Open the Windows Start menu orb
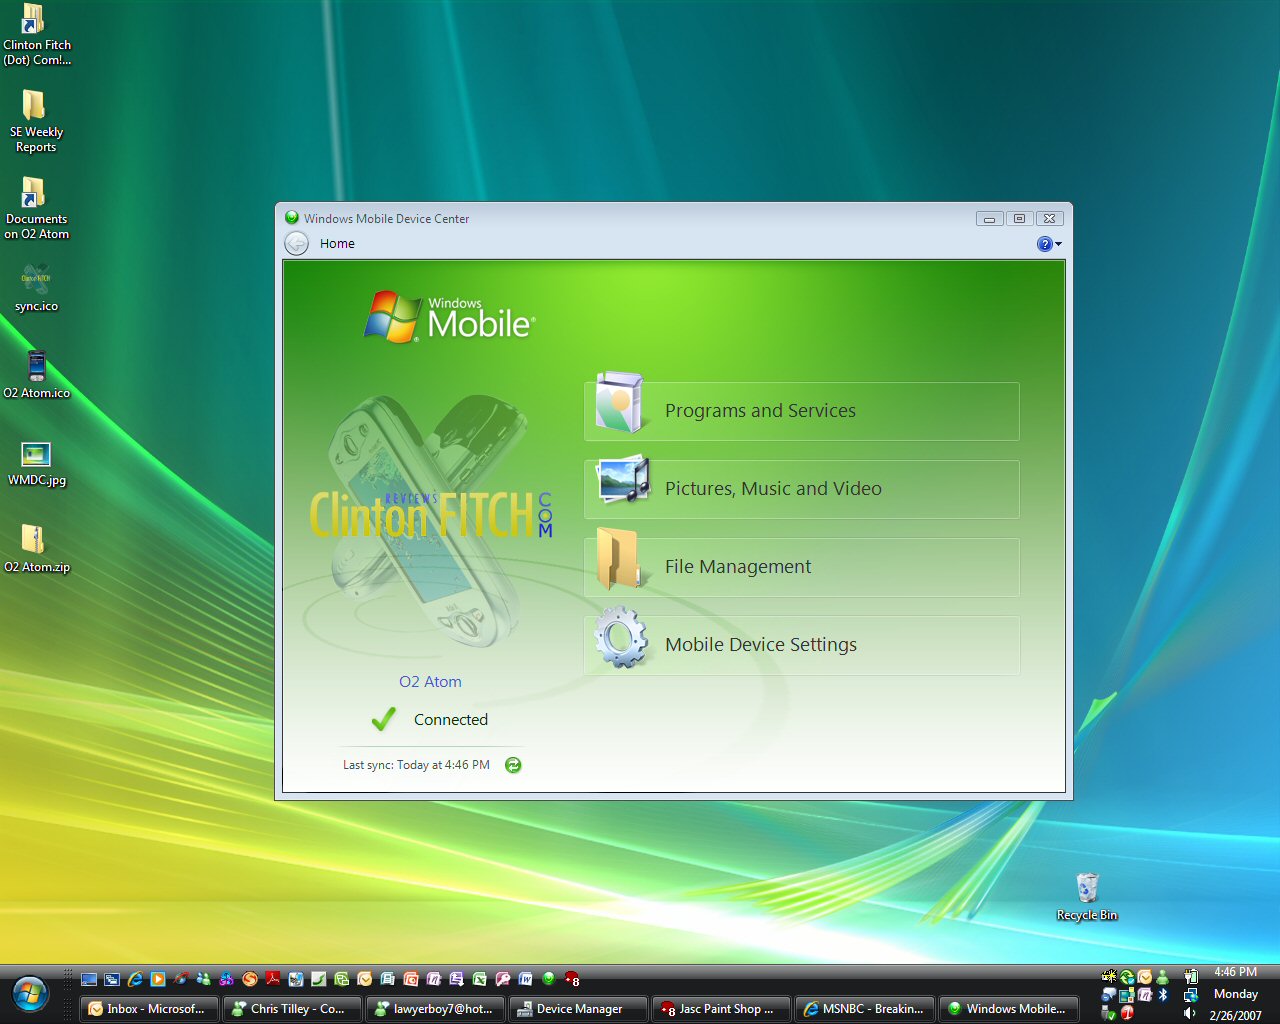Screen dimensions: 1280x1024 pyautogui.click(x=31, y=994)
